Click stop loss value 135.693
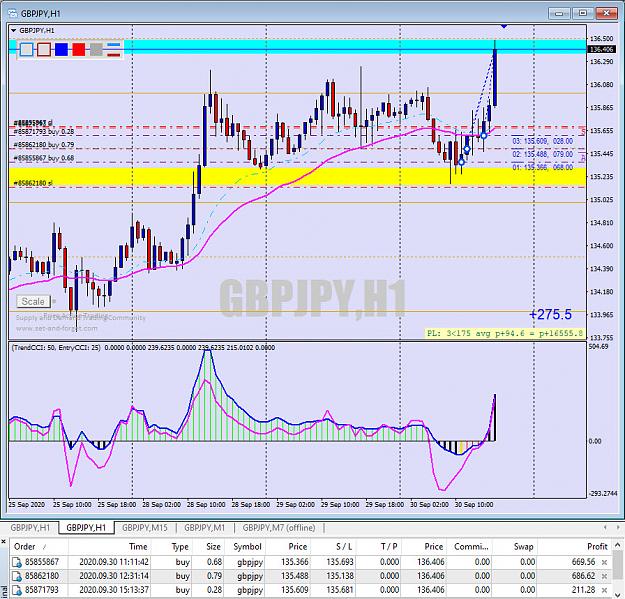The image size is (625, 599). coord(340,562)
